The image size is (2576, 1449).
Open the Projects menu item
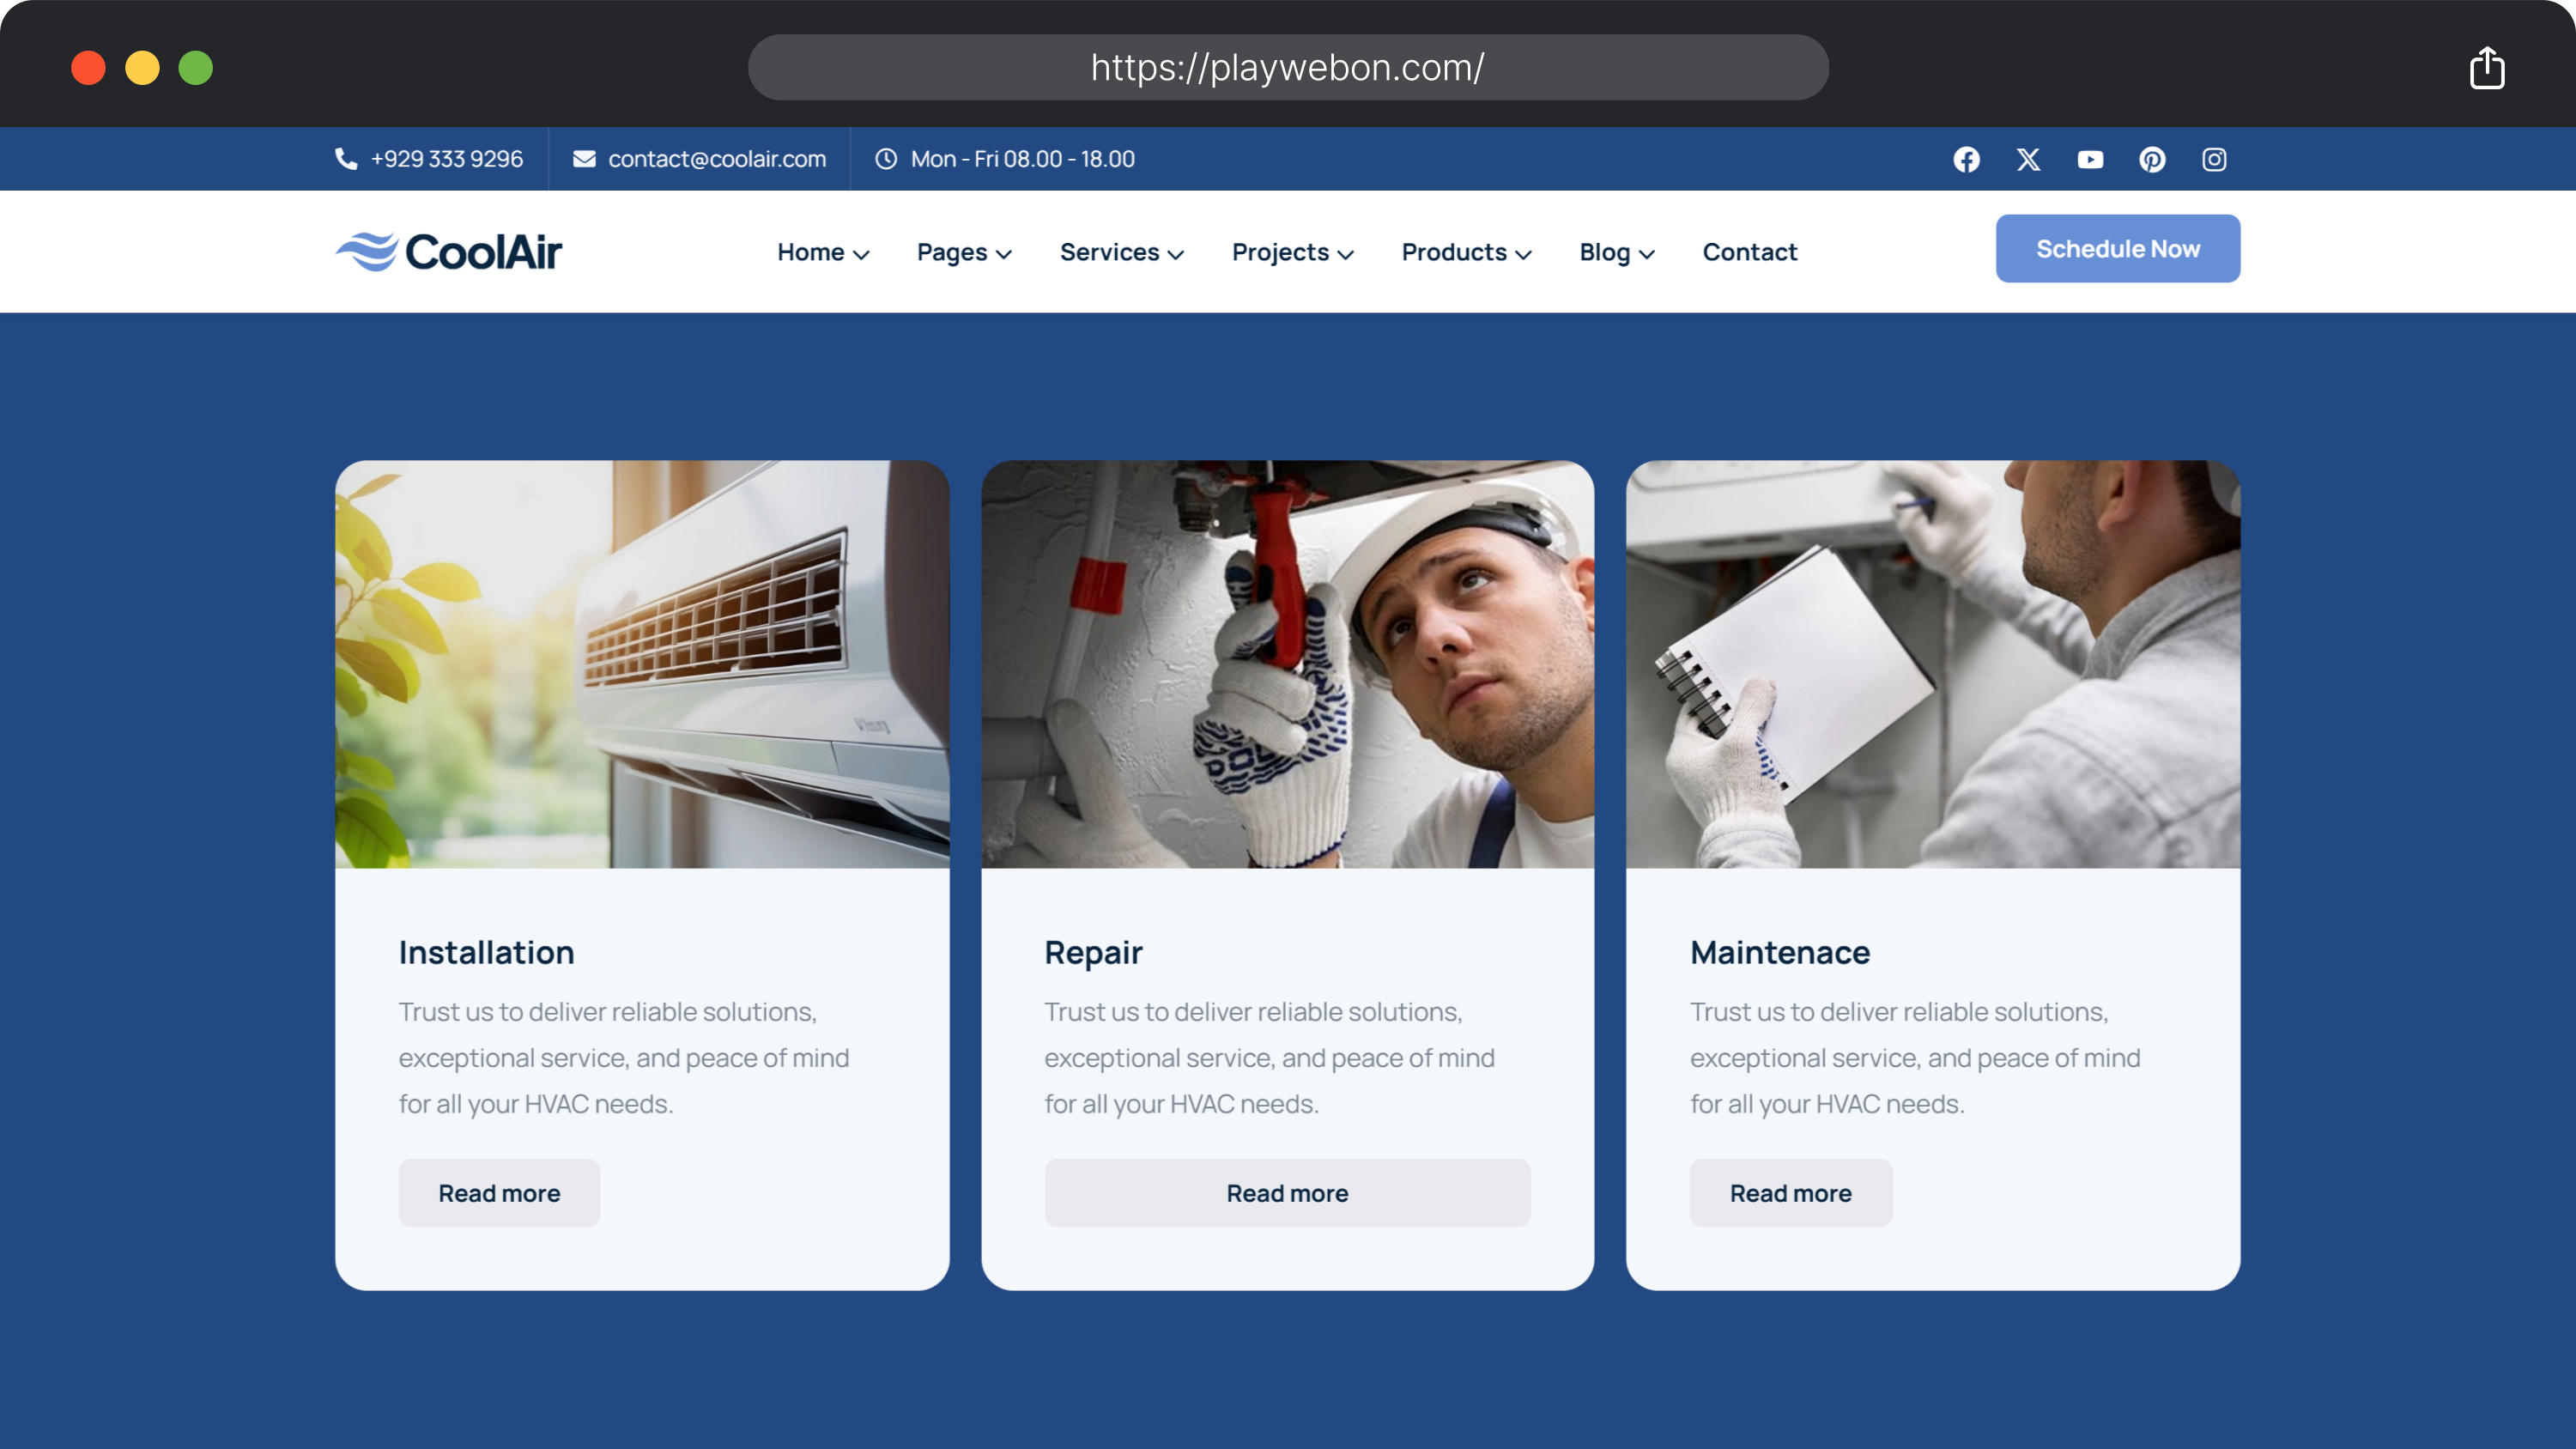[1280, 252]
